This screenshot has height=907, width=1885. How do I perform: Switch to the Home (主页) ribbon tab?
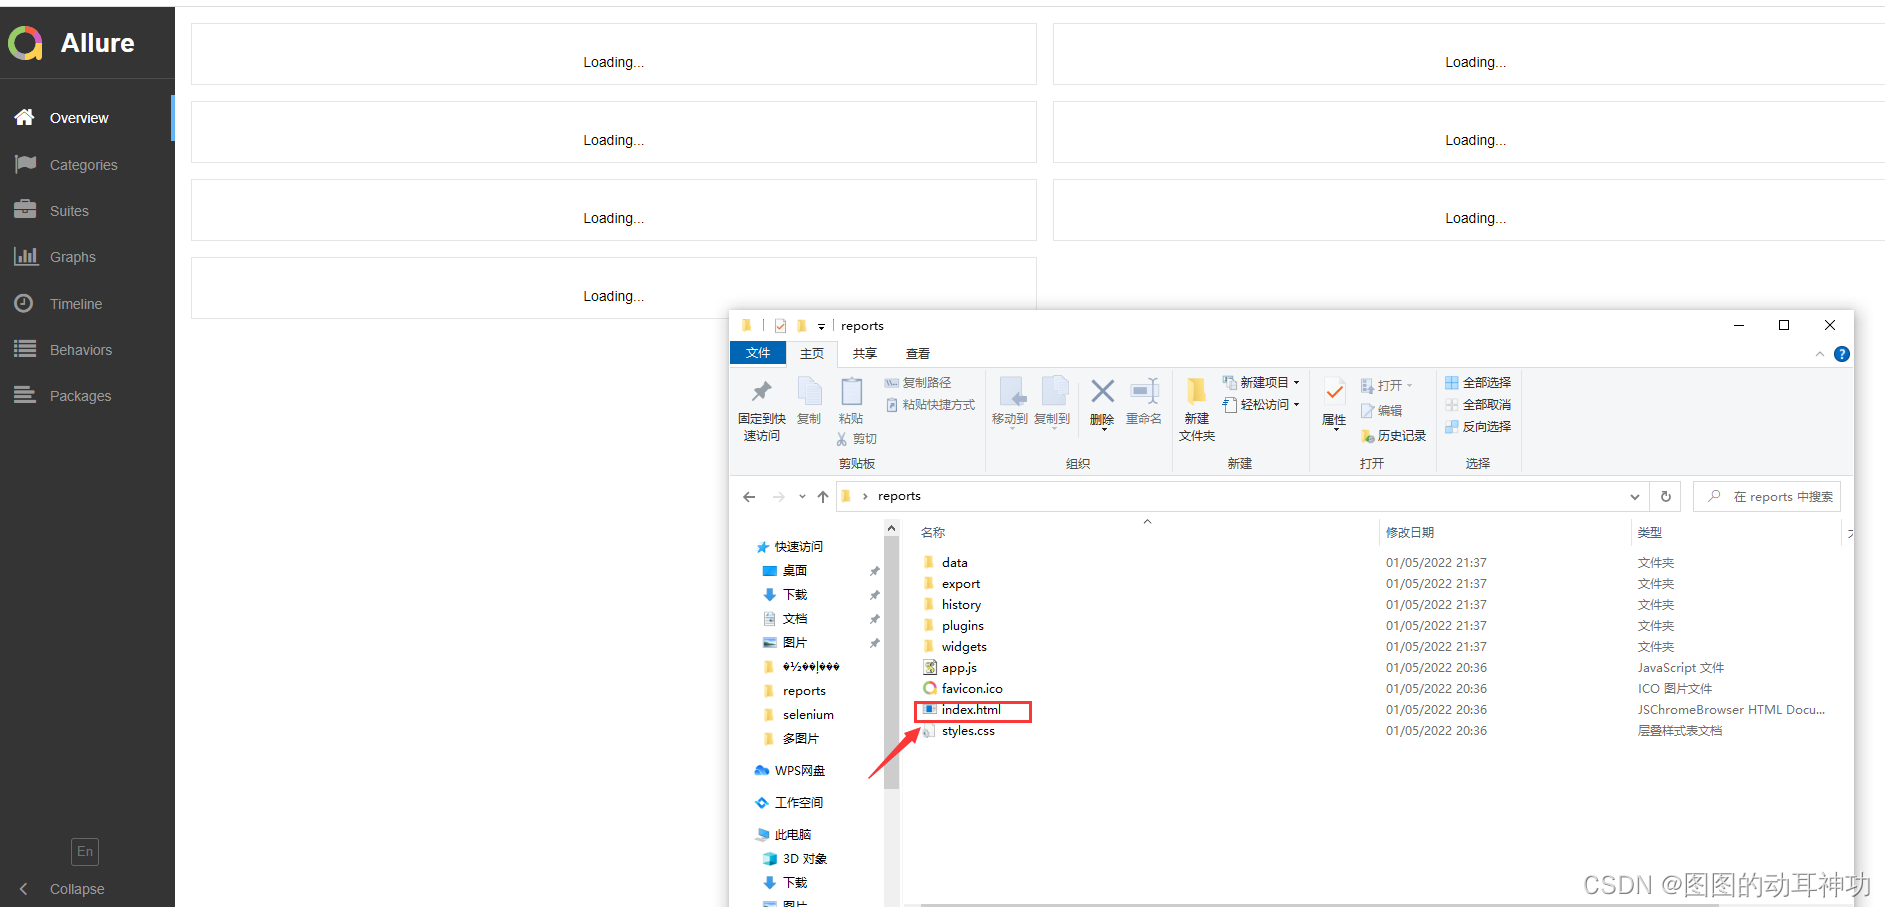(x=812, y=354)
